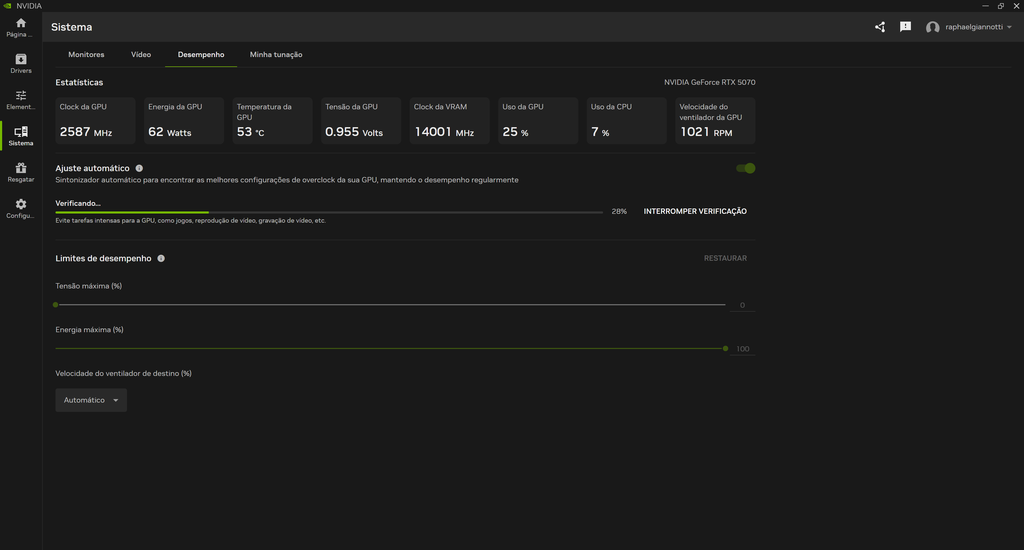The width and height of the screenshot is (1024, 550).
Task: Click the Tensão máxima value field
Action: pos(742,305)
